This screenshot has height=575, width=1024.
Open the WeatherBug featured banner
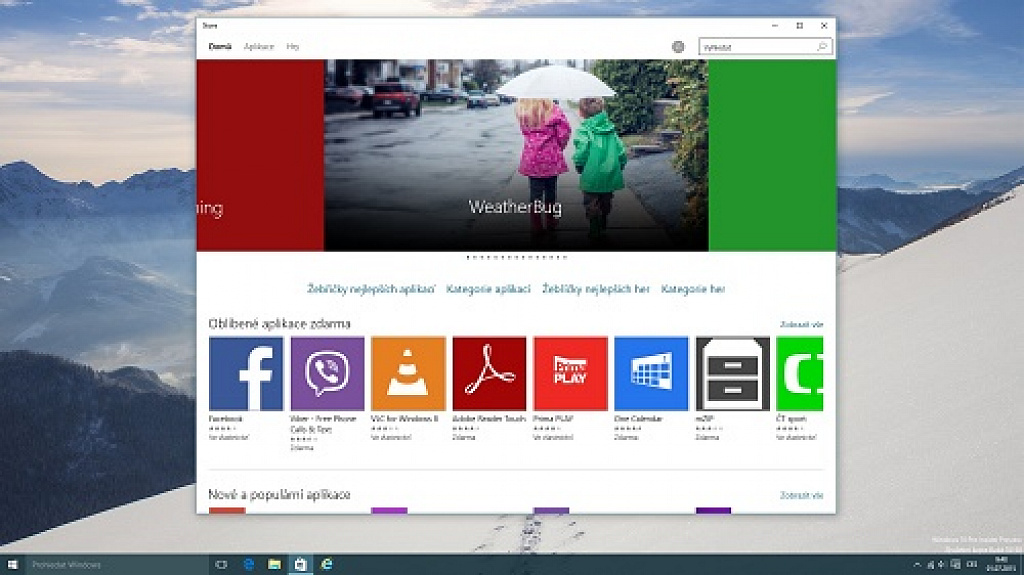[516, 156]
